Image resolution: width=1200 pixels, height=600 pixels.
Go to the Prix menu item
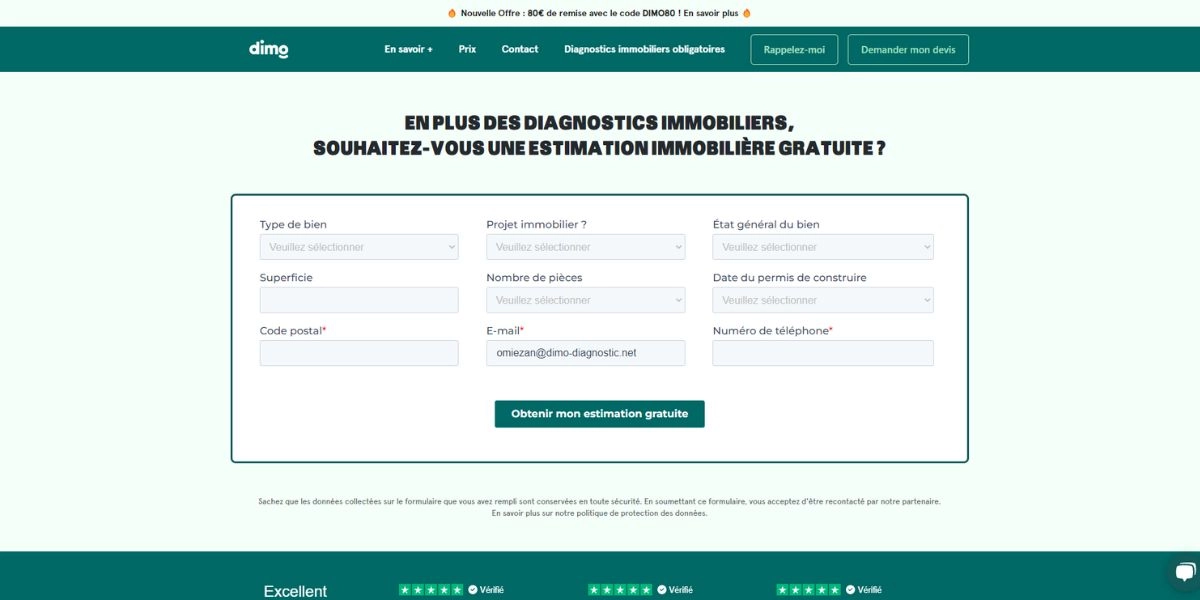pyautogui.click(x=466, y=49)
